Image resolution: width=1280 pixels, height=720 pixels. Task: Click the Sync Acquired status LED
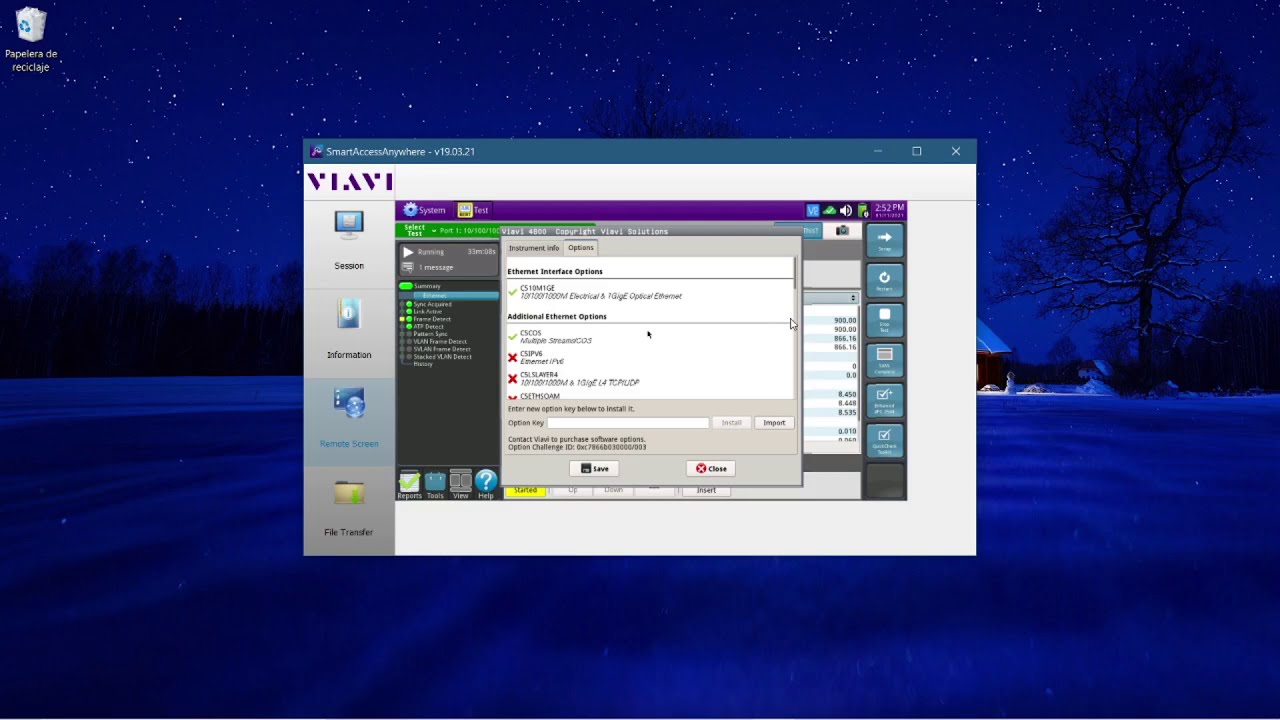(x=409, y=304)
